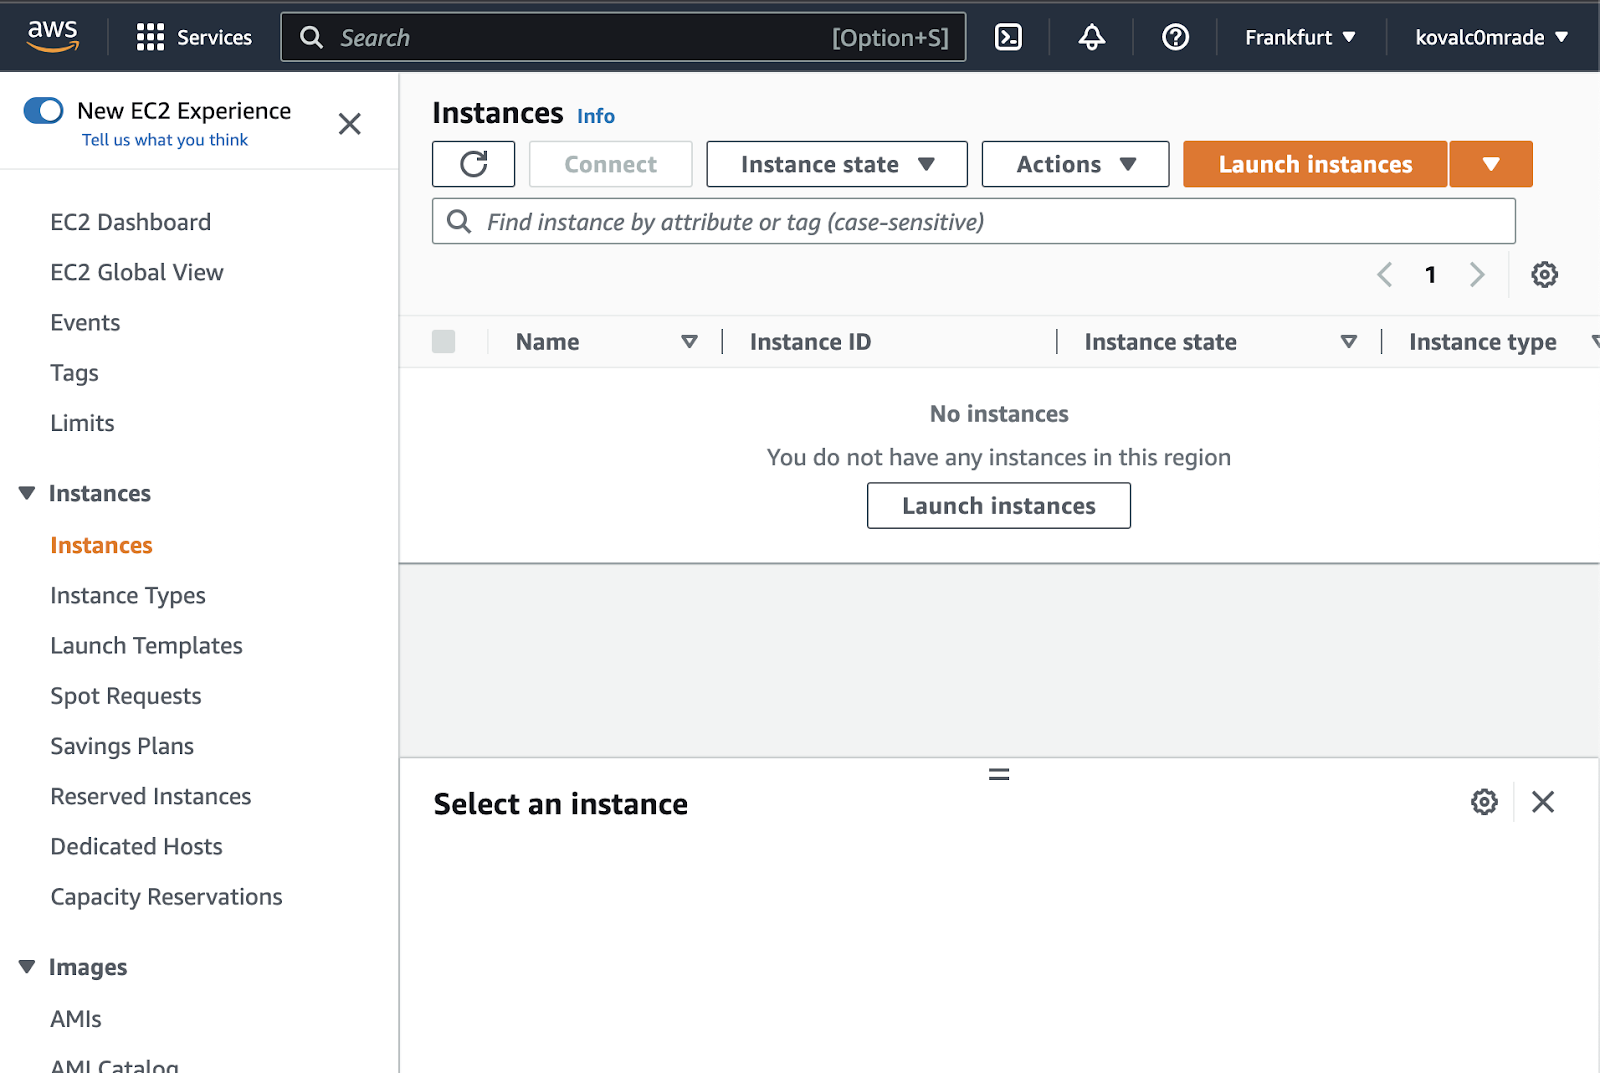This screenshot has height=1073, width=1600.
Task: Toggle the New EC2 Experience switch
Action: coord(44,110)
